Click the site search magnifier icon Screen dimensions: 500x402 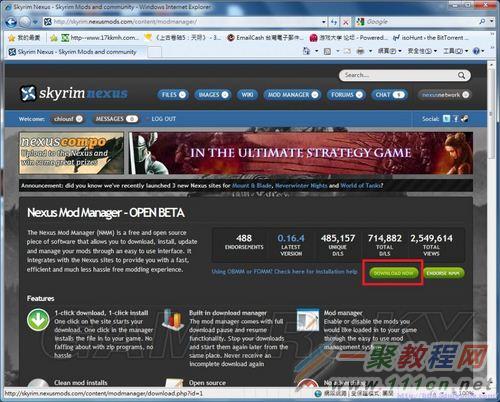pos(461,75)
